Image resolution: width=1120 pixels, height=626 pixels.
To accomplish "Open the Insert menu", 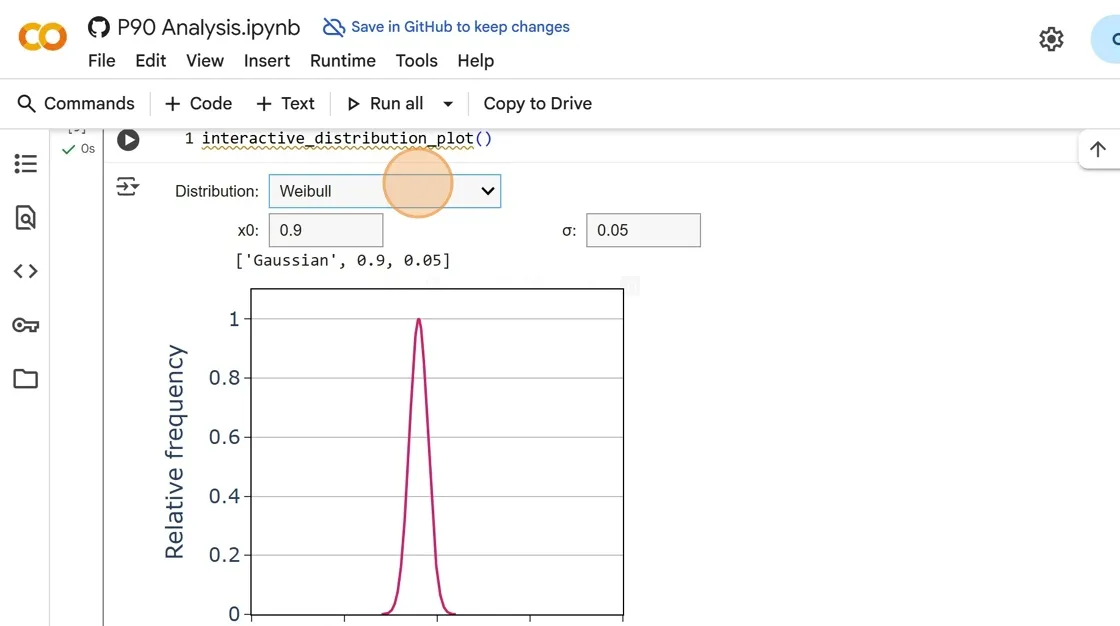I will pos(266,61).
